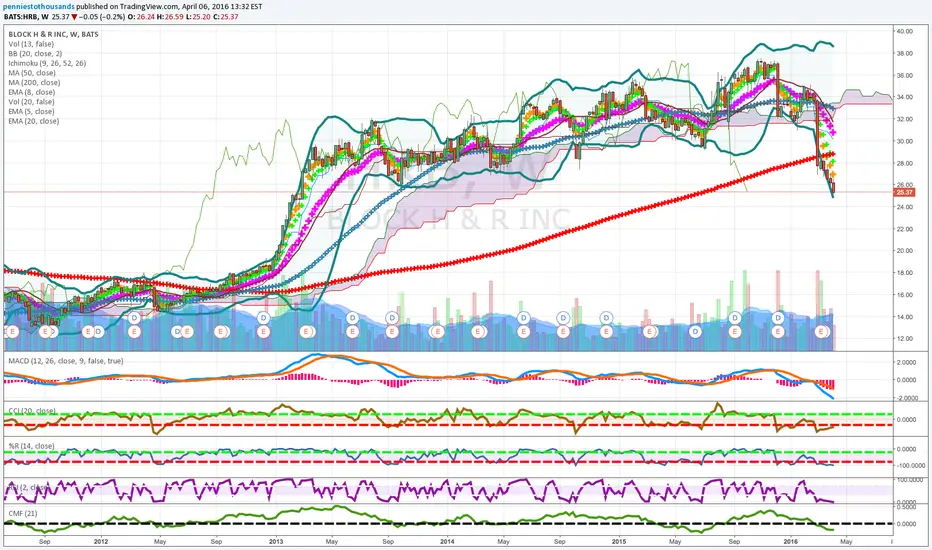
Task: Click the 28.00 price axis label
Action: (905, 164)
